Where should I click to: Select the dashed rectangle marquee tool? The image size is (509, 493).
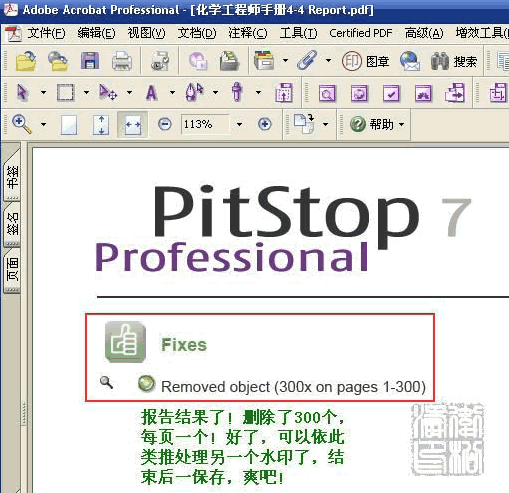(65, 92)
